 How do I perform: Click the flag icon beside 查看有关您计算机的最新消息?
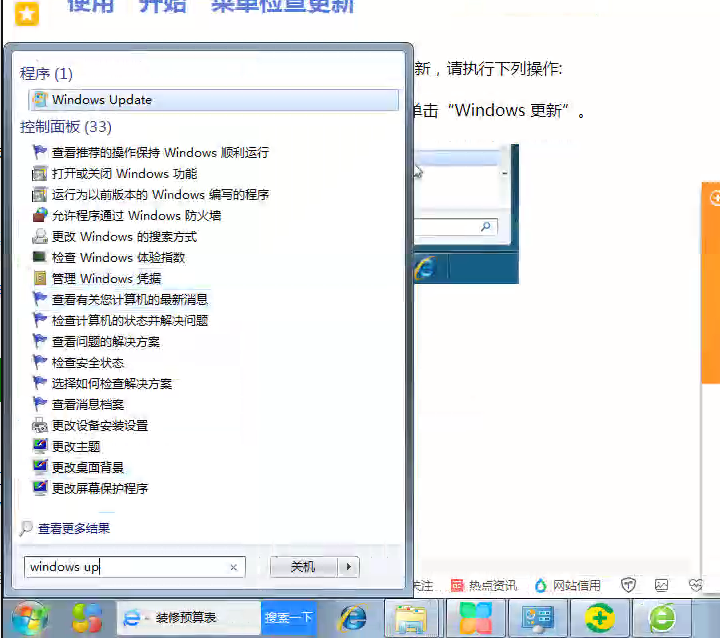point(39,299)
